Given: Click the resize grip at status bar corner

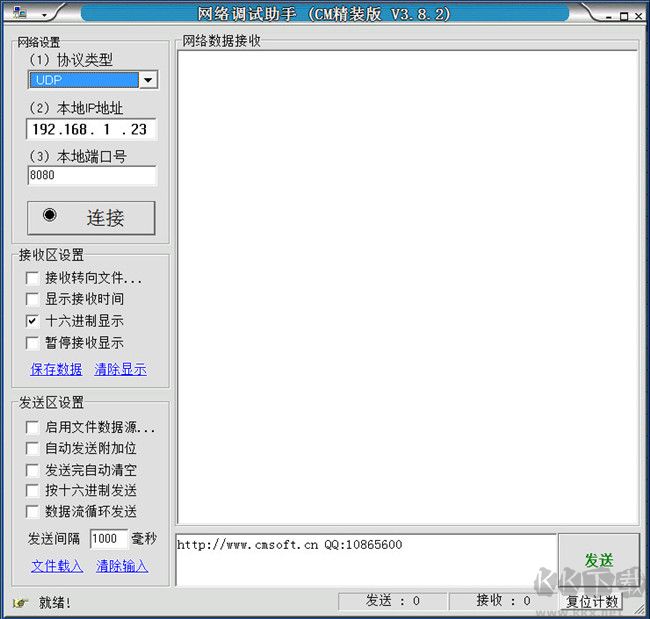Looking at the screenshot, I should click(x=641, y=609).
